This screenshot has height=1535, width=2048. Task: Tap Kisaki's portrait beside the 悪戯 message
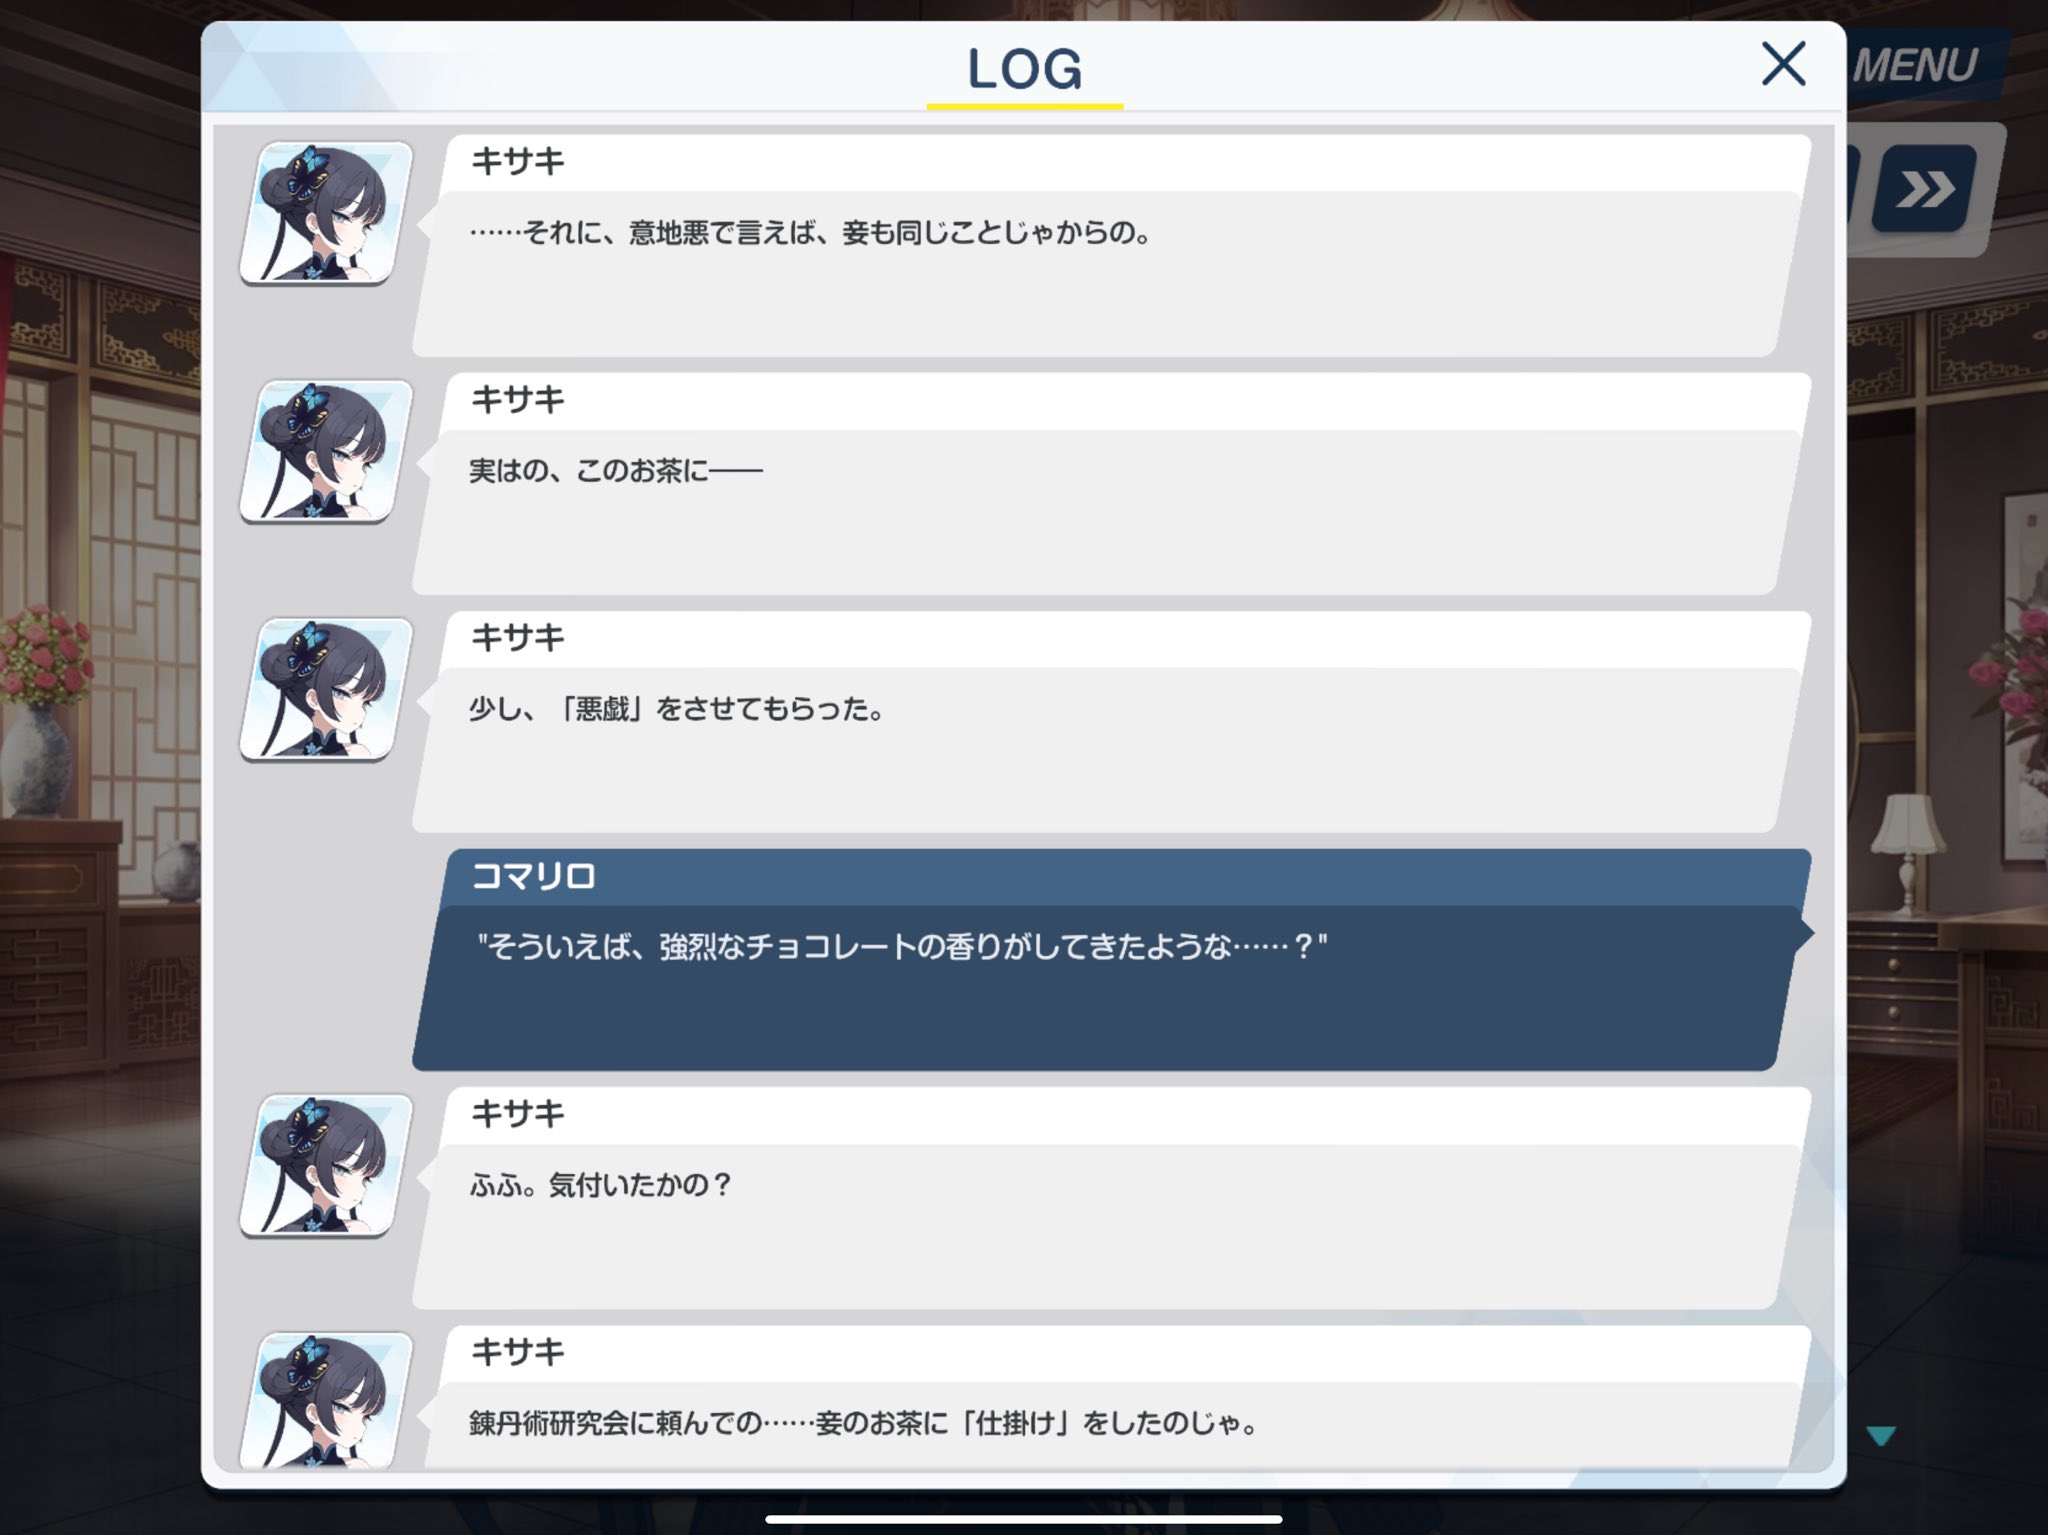coord(326,689)
